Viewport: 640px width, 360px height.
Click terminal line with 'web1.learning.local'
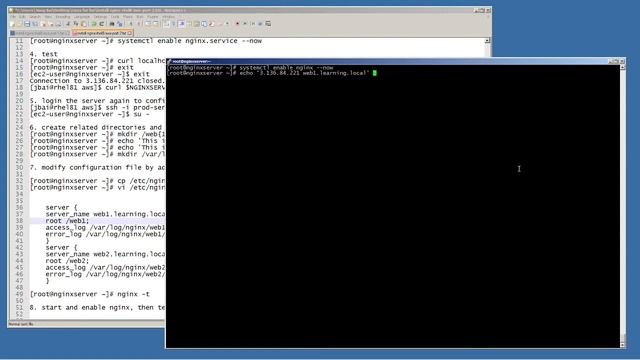[x=269, y=73]
